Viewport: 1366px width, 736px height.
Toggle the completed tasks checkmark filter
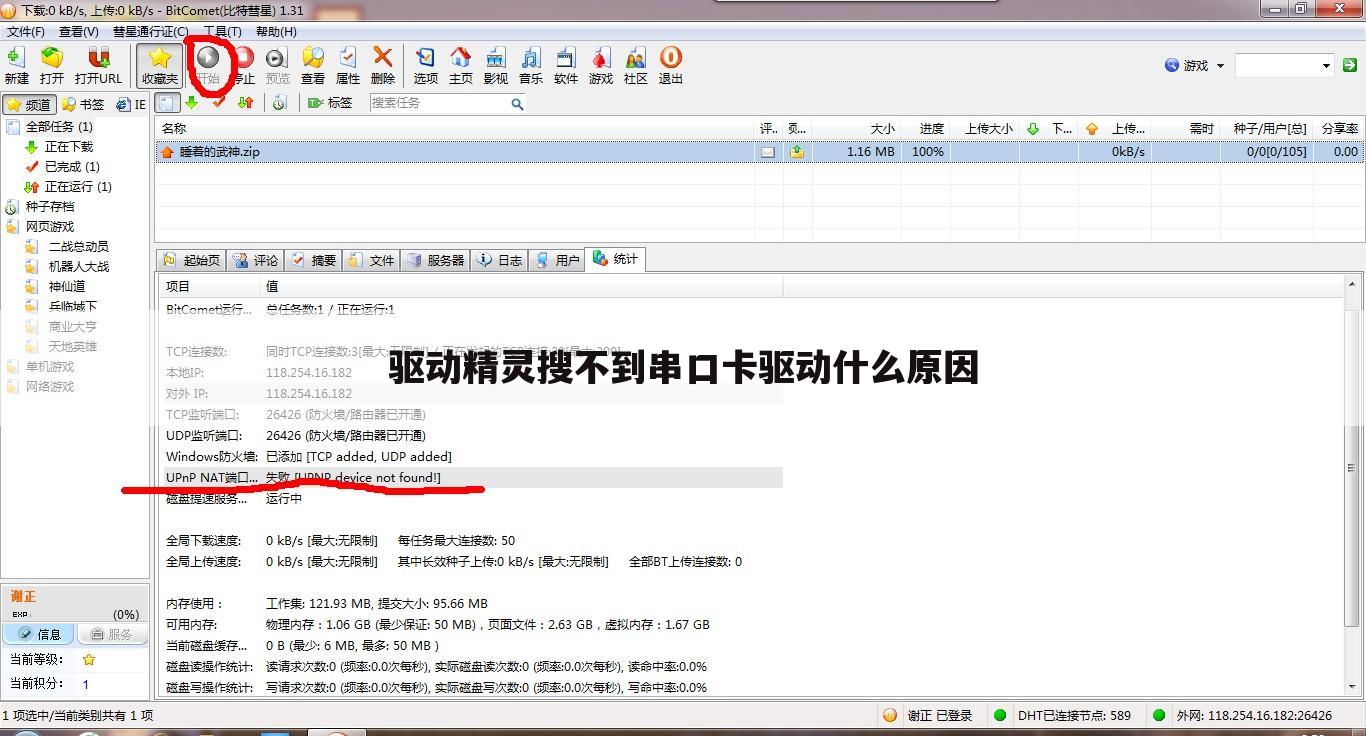(219, 103)
